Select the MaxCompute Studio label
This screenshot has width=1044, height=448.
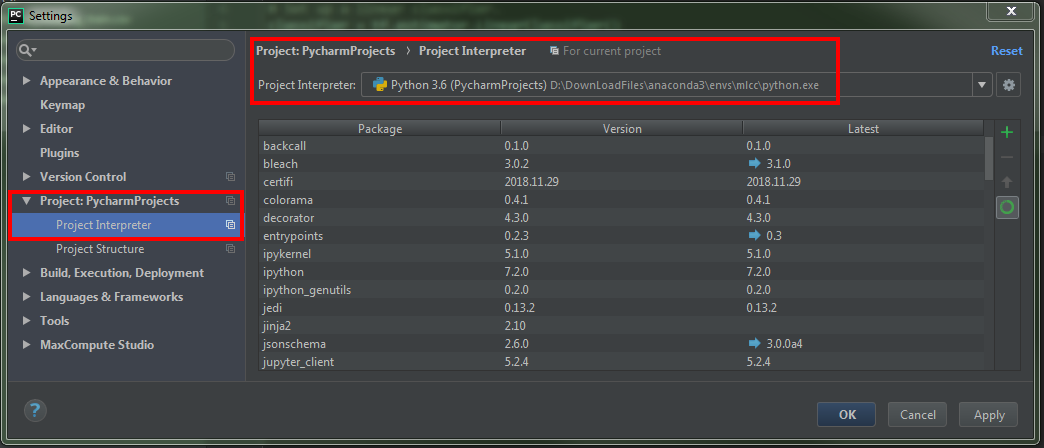[x=97, y=345]
